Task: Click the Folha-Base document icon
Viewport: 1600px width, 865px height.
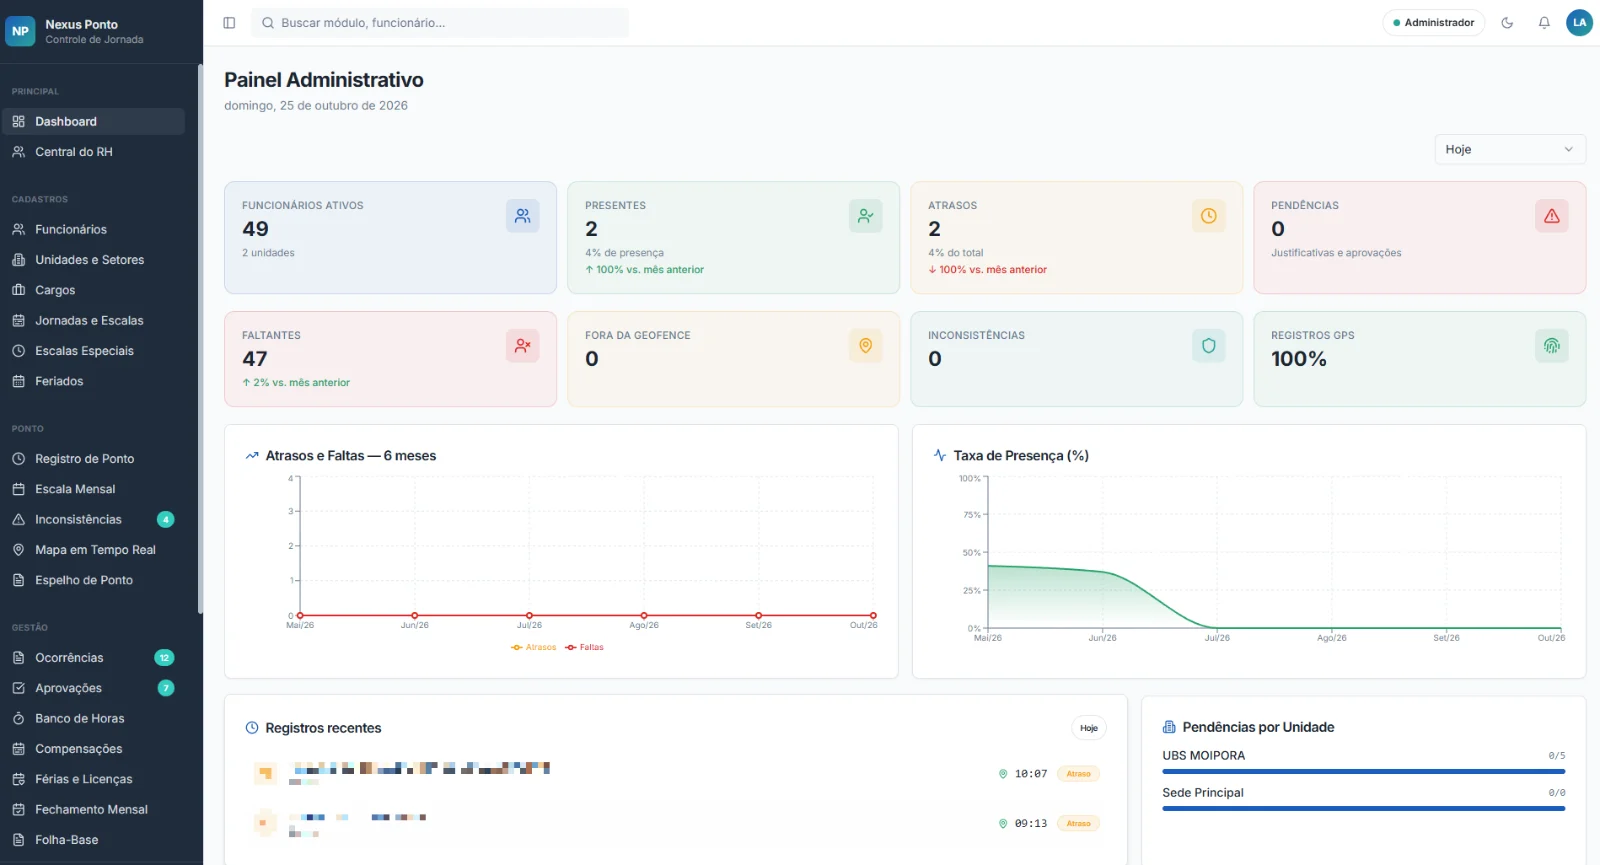Action: point(18,840)
